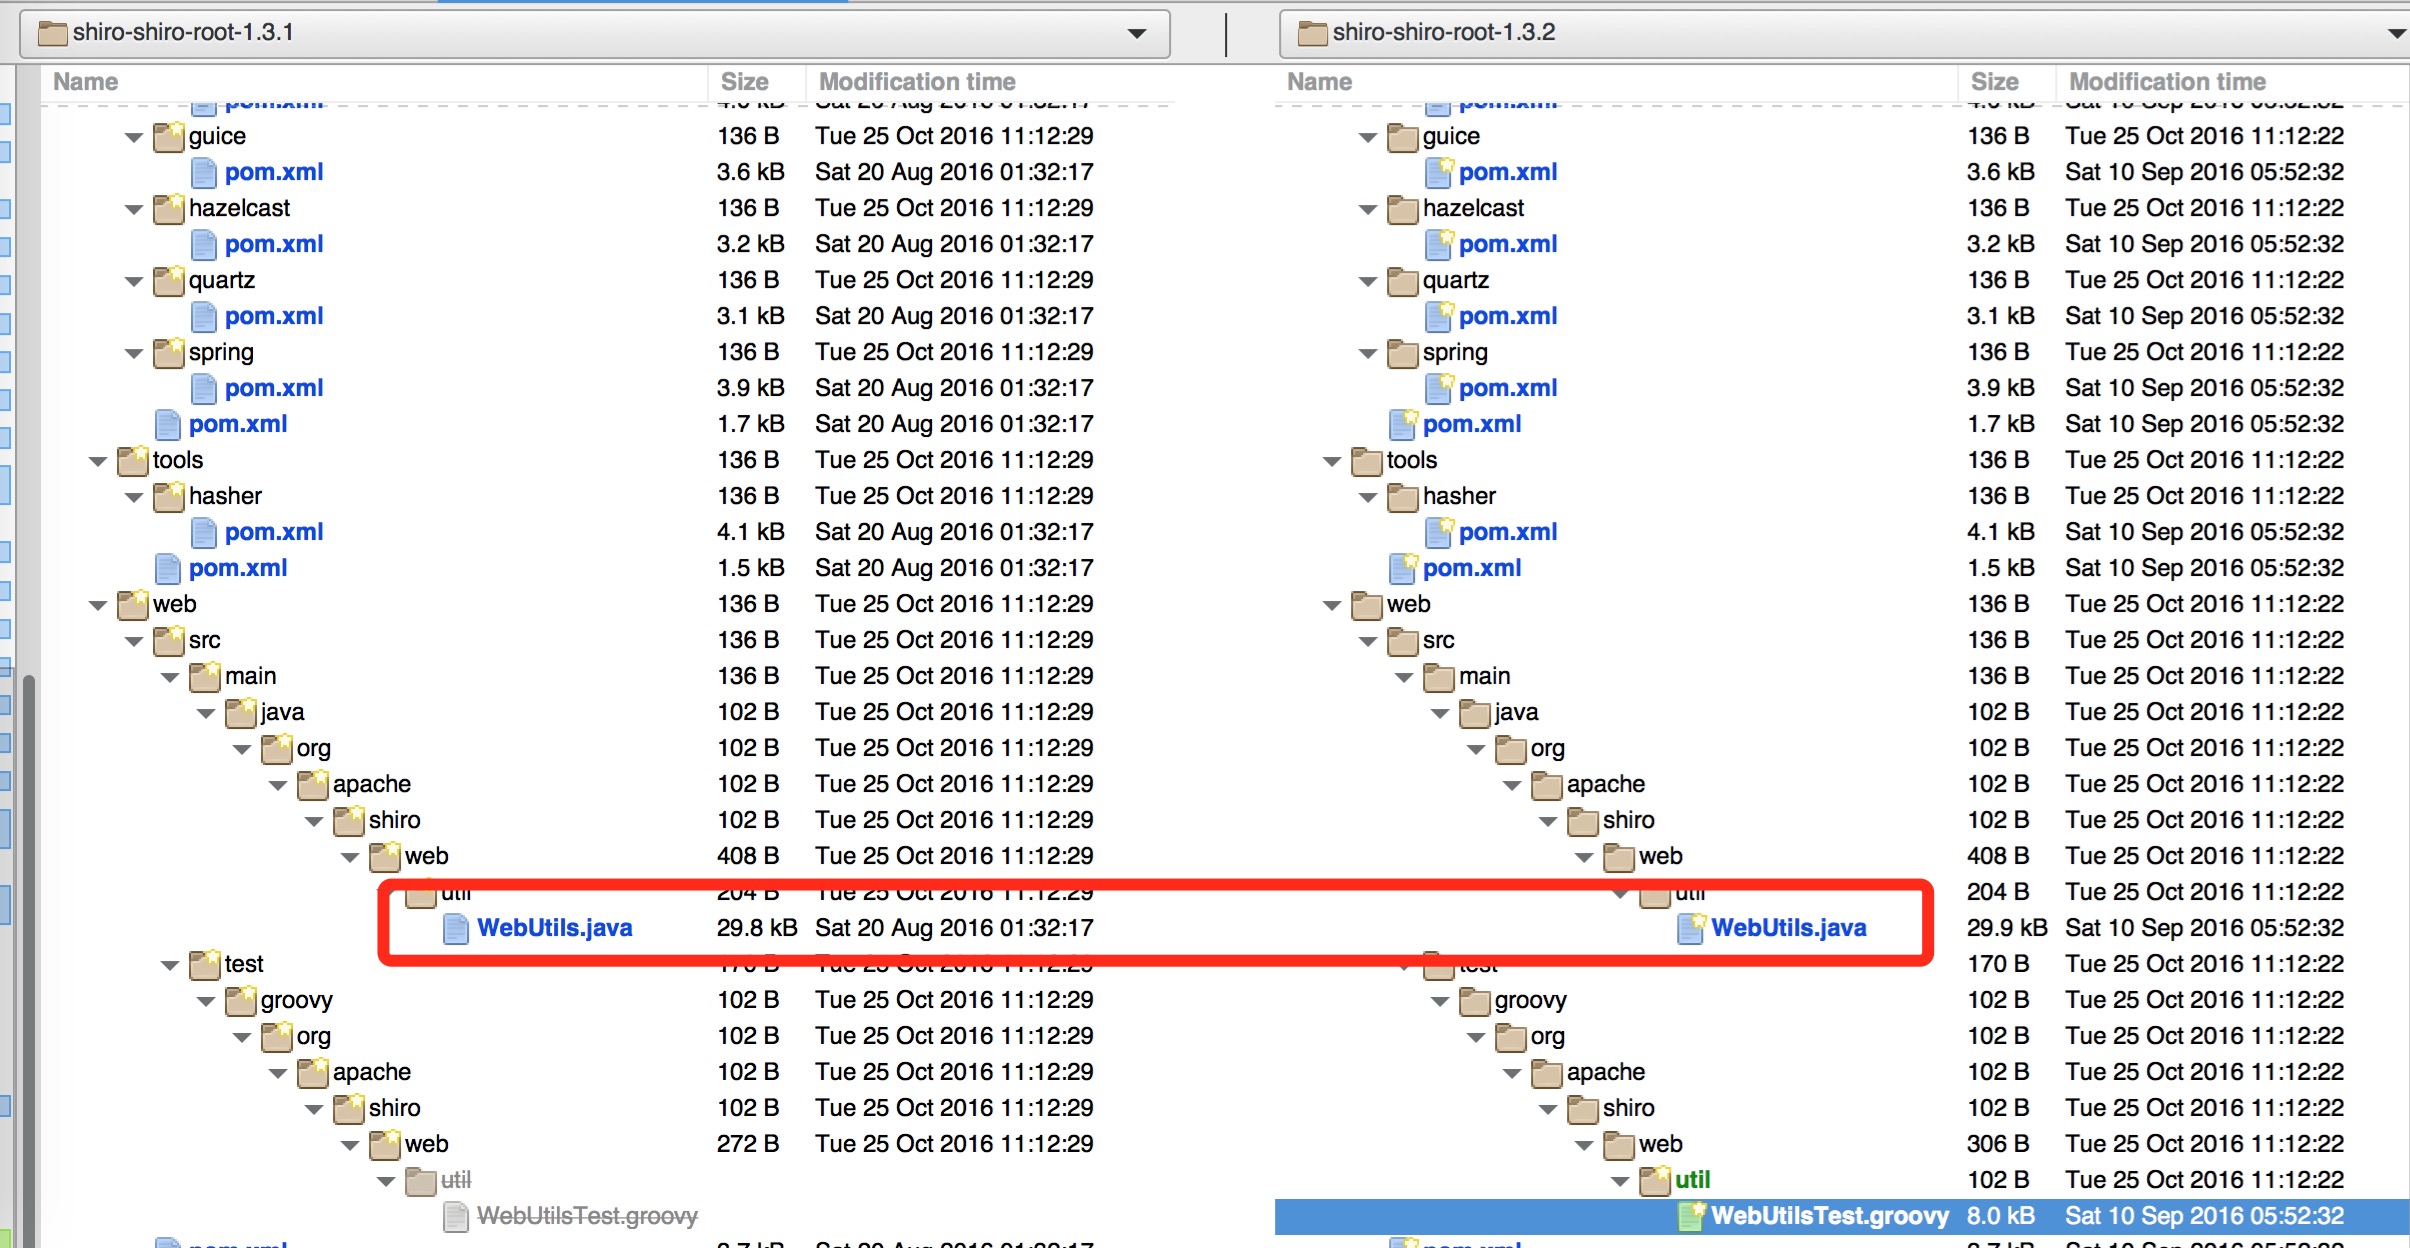Click the tools folder icon in left pane
The height and width of the screenshot is (1248, 2410).
pyautogui.click(x=132, y=461)
